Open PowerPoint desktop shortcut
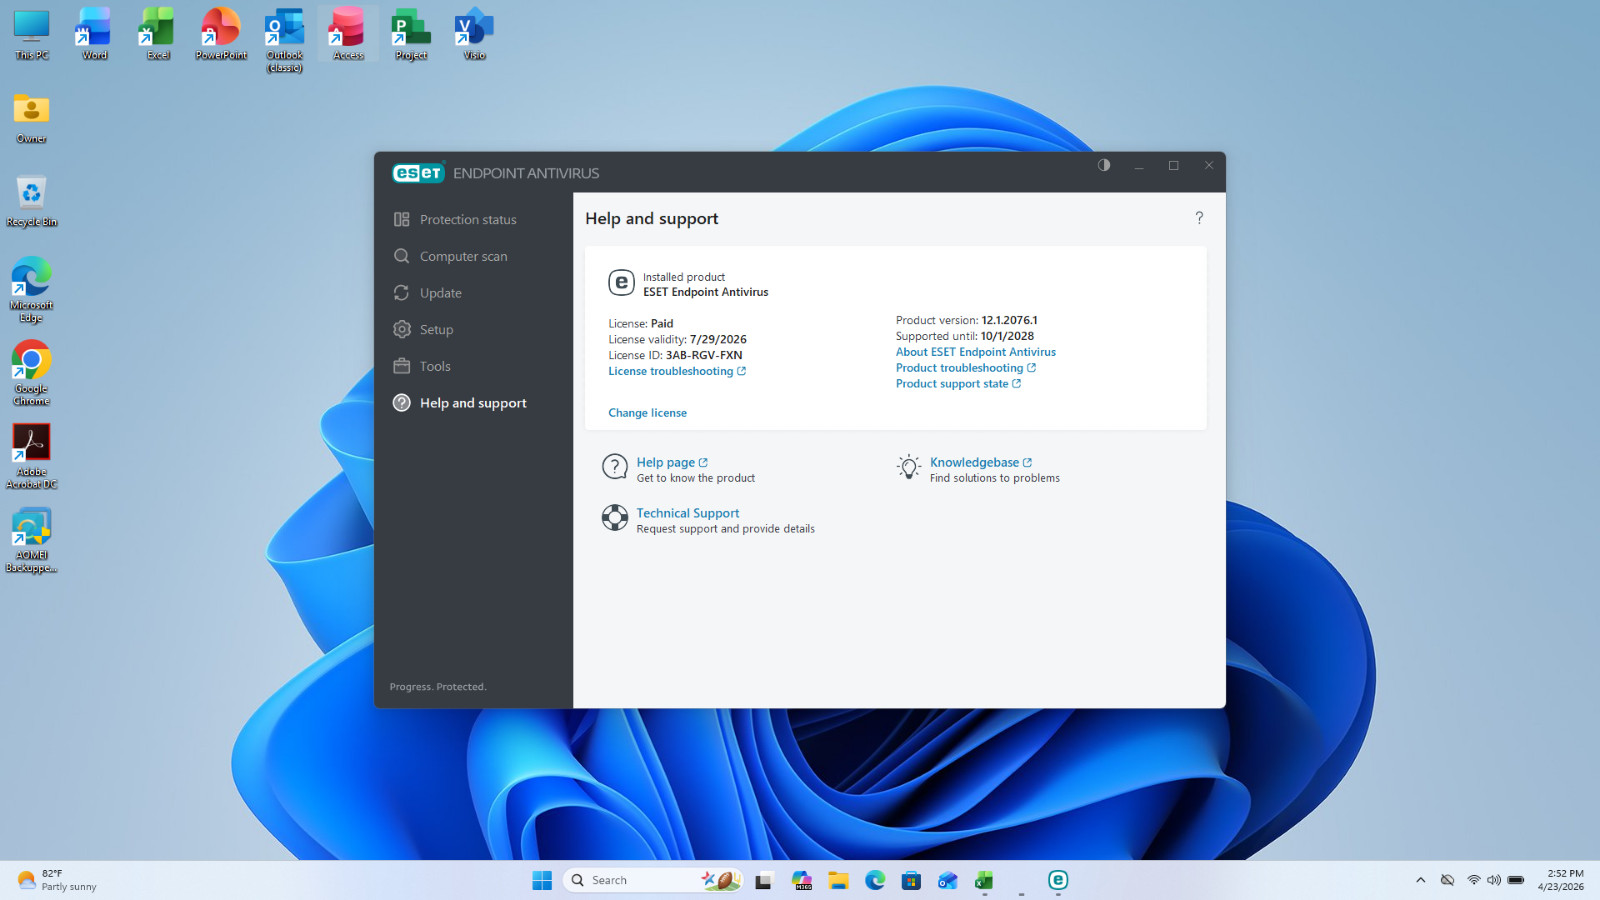Viewport: 1600px width, 900px height. [221, 35]
